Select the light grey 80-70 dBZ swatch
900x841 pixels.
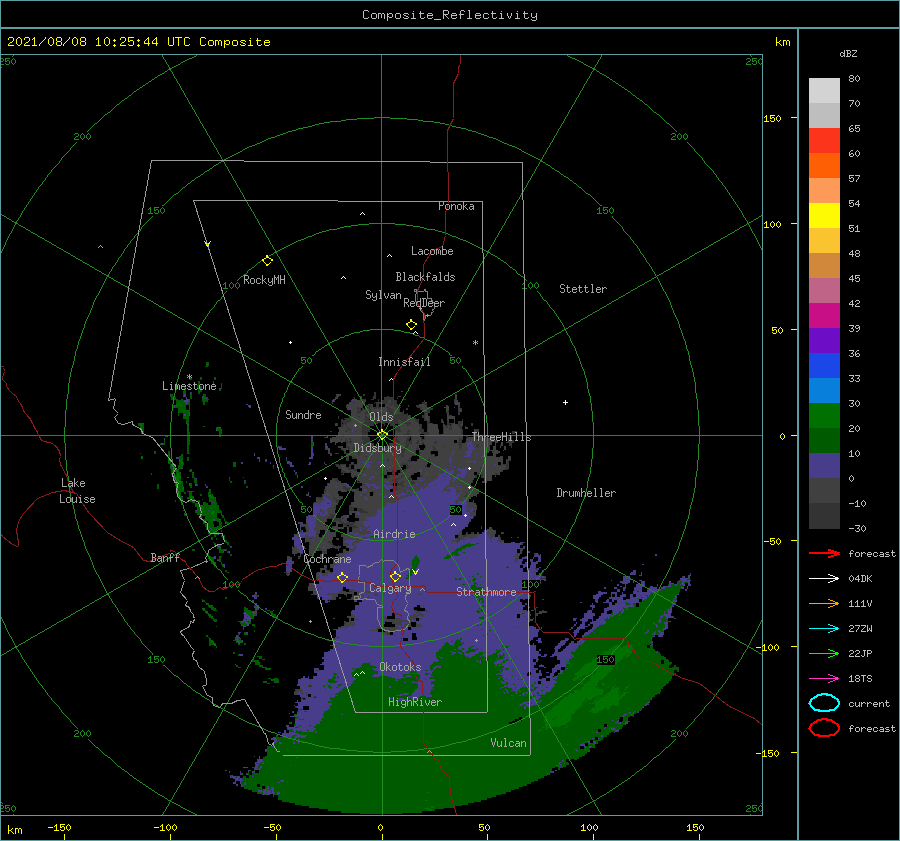point(824,91)
